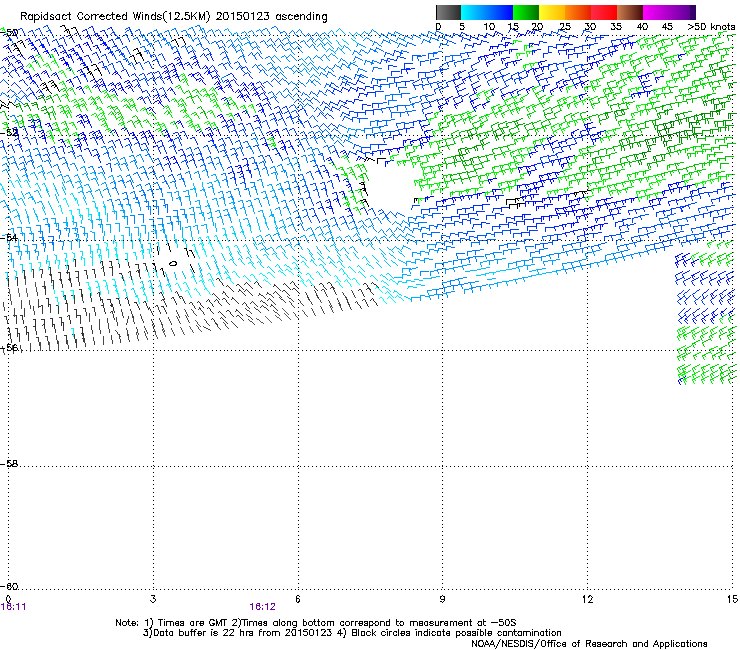Click the yellow 20-25 knots legend swatch
This screenshot has height=650, width=740.
click(552, 12)
